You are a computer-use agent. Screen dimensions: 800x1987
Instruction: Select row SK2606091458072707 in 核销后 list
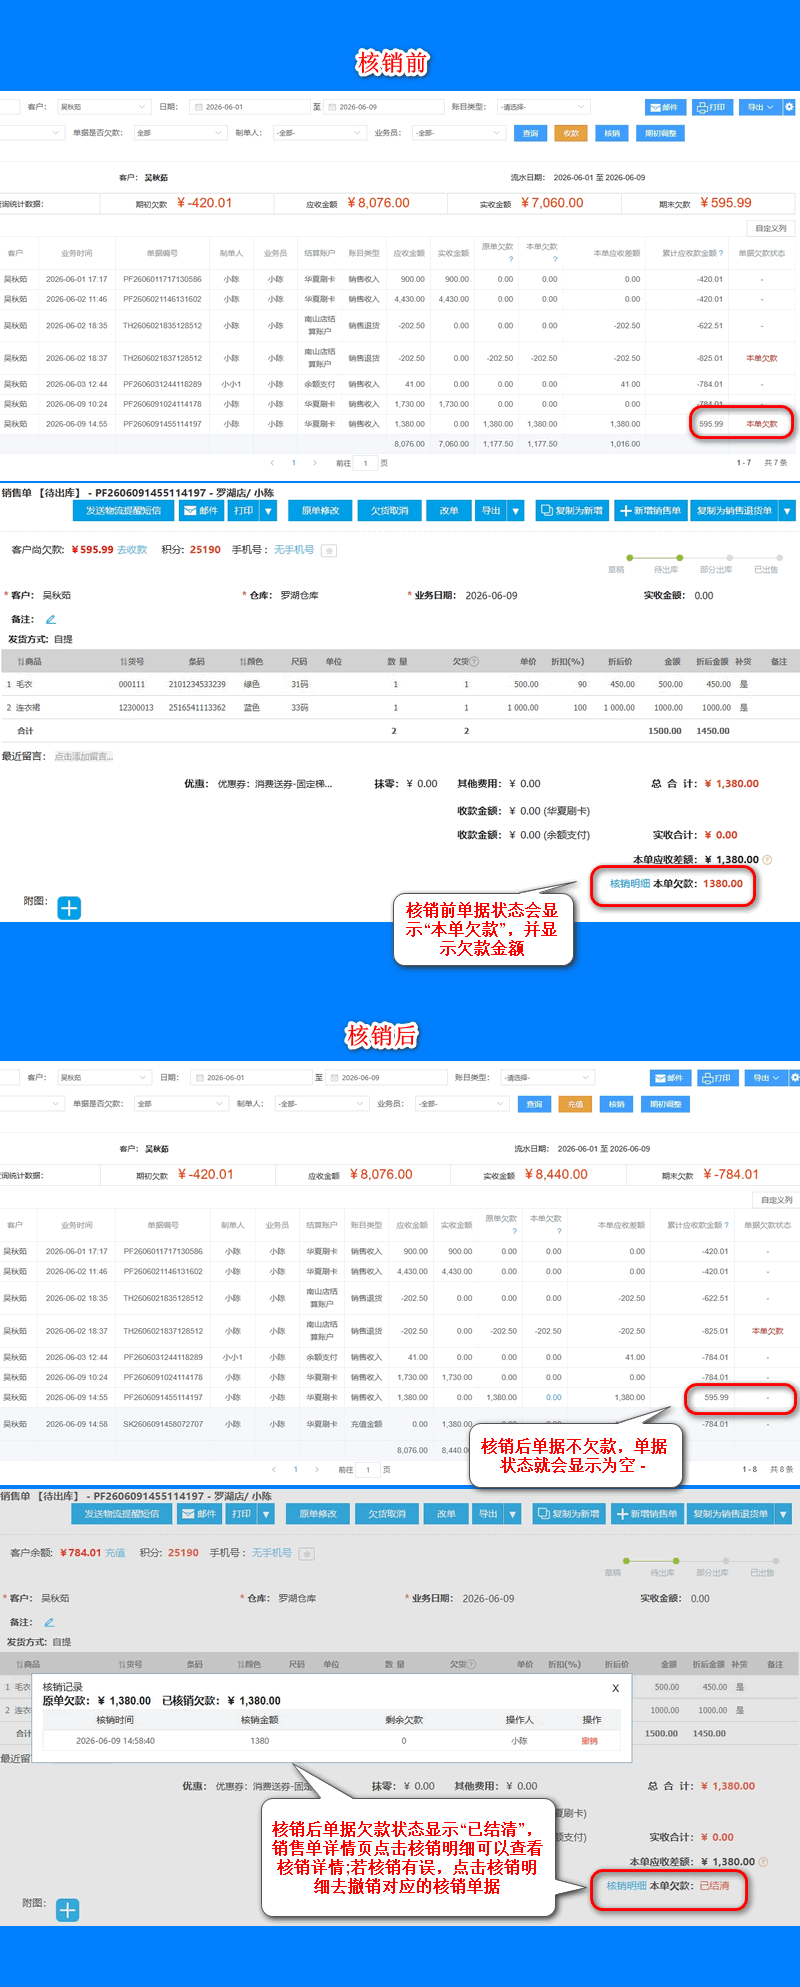tap(400, 1424)
